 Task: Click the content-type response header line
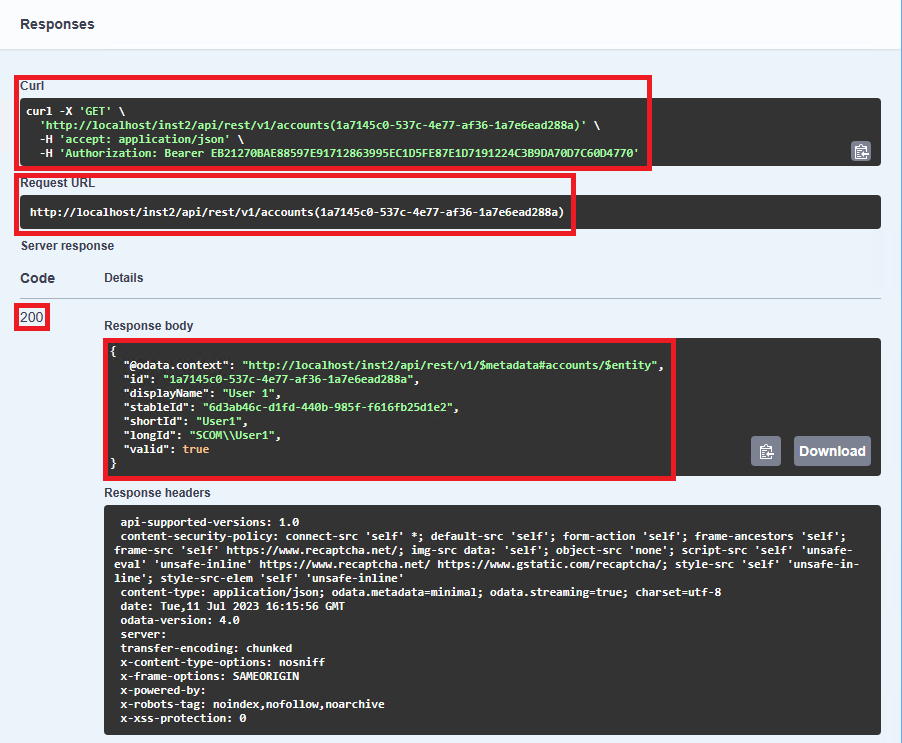click(420, 592)
